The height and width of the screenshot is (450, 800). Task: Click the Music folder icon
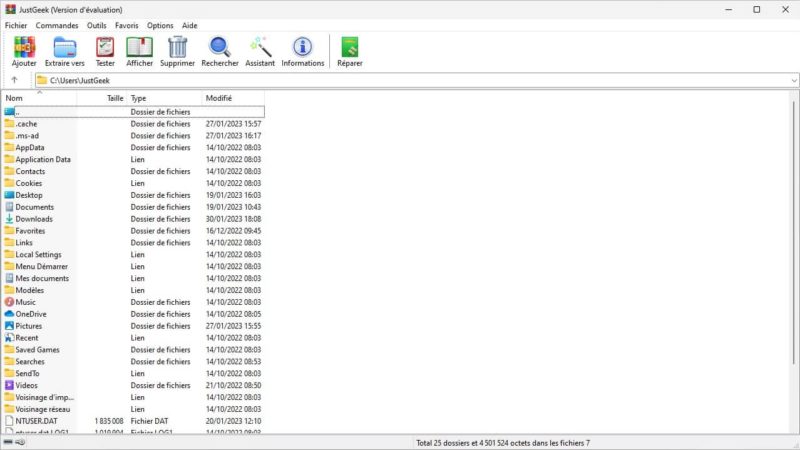pos(9,302)
